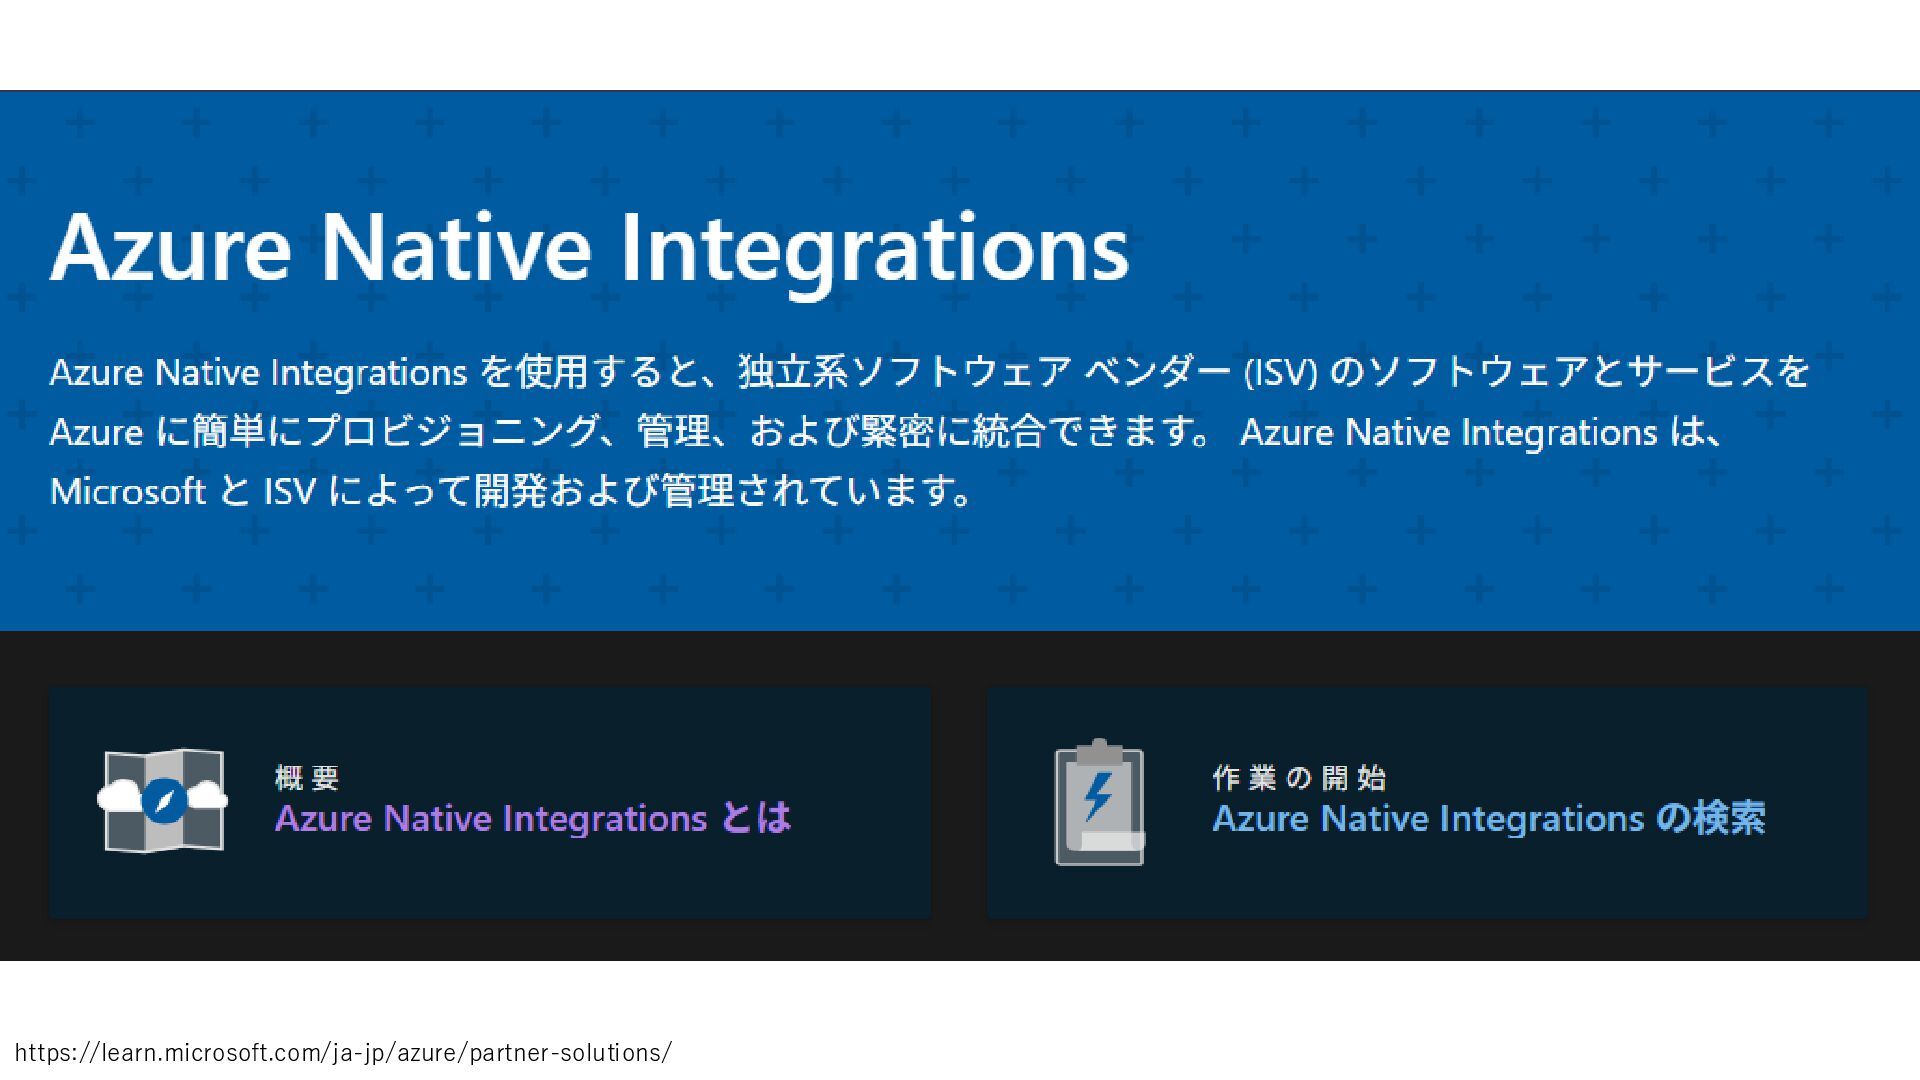Click the right cloud on the map icon
The height and width of the screenshot is (1080, 1920).
click(x=208, y=796)
